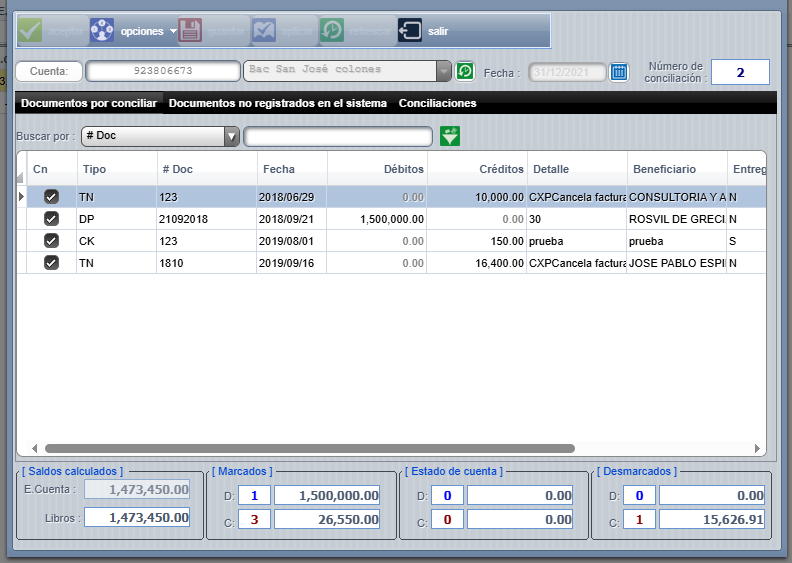Expand the opciones dropdown arrow
This screenshot has height=563, width=792.
pos(173,31)
